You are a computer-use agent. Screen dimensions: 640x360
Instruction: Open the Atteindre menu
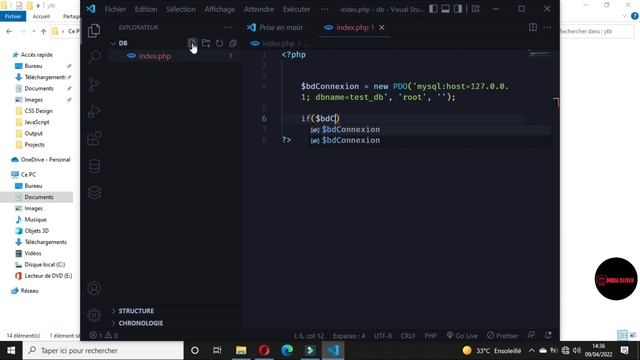(x=259, y=9)
